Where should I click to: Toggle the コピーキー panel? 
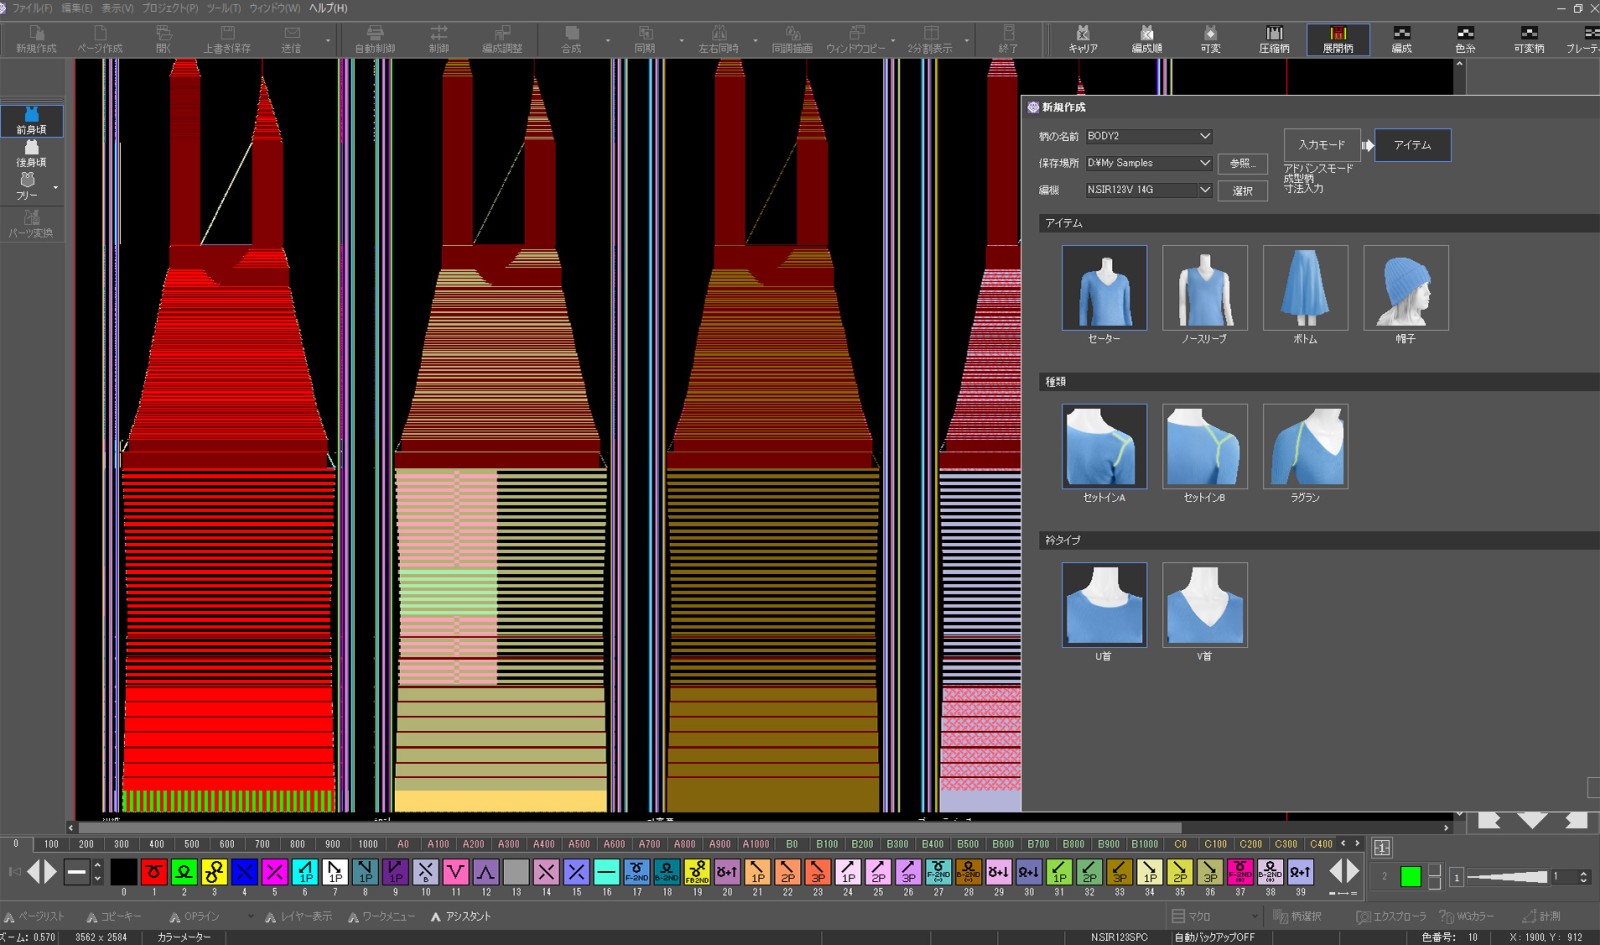pyautogui.click(x=114, y=916)
